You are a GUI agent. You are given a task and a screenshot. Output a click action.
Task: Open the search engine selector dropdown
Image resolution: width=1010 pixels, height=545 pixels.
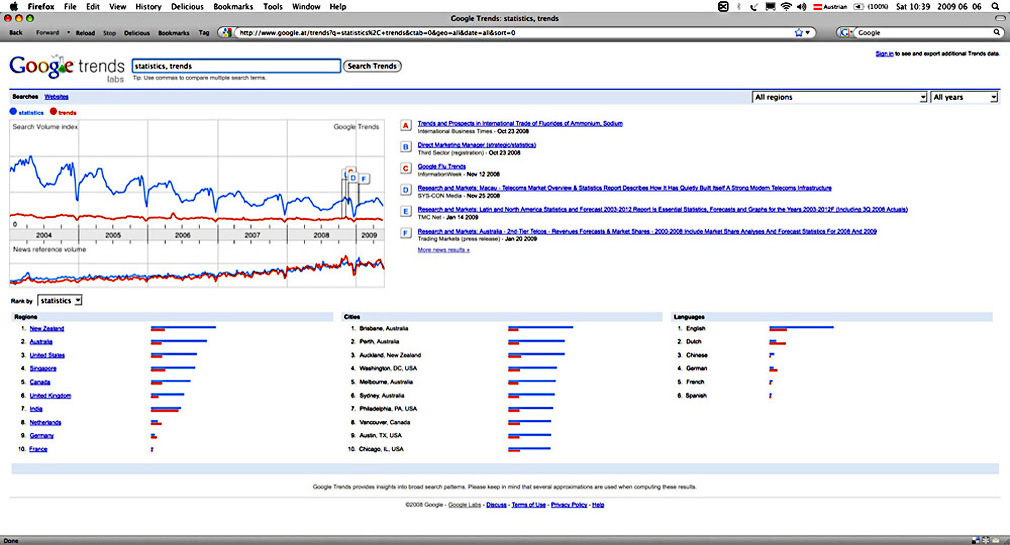coord(846,32)
